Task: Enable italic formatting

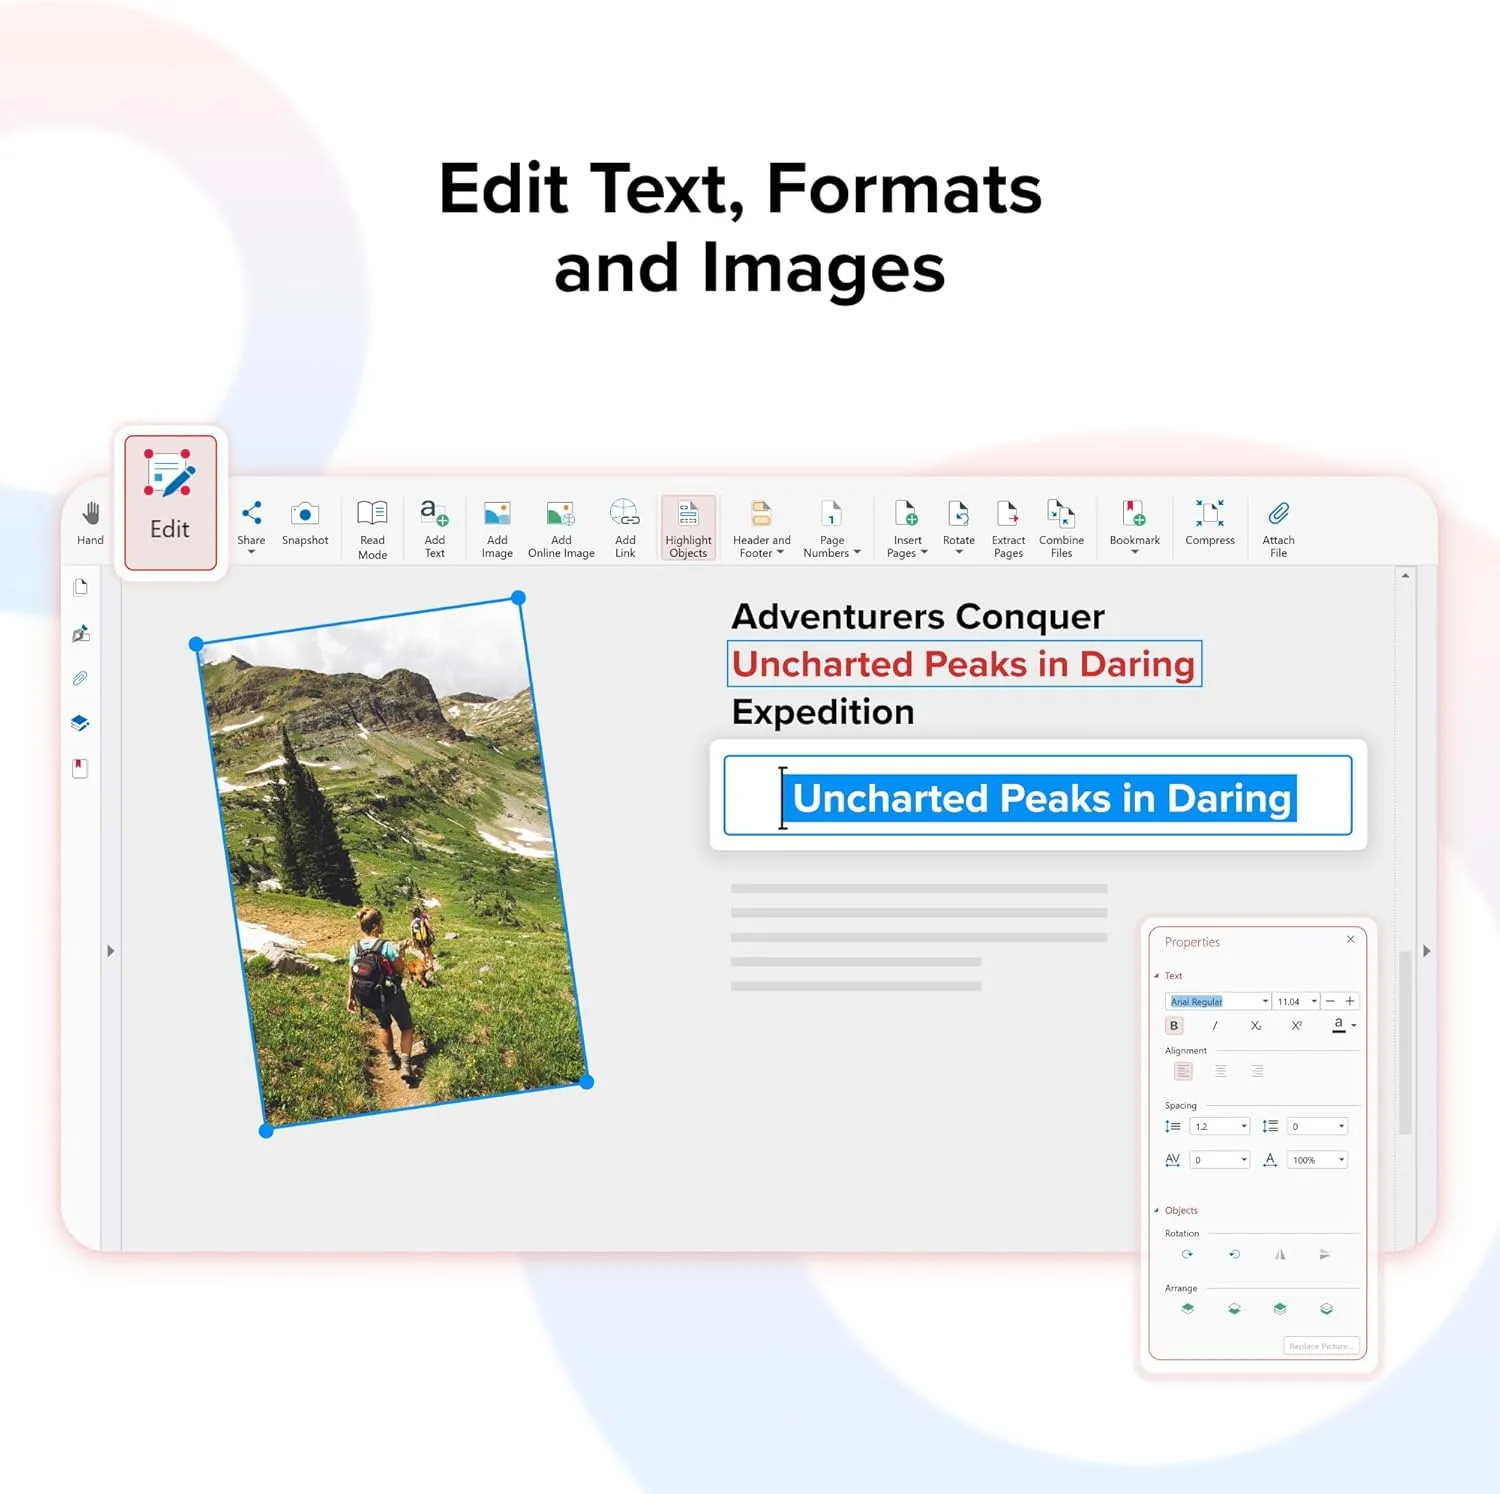Action: click(x=1214, y=1025)
